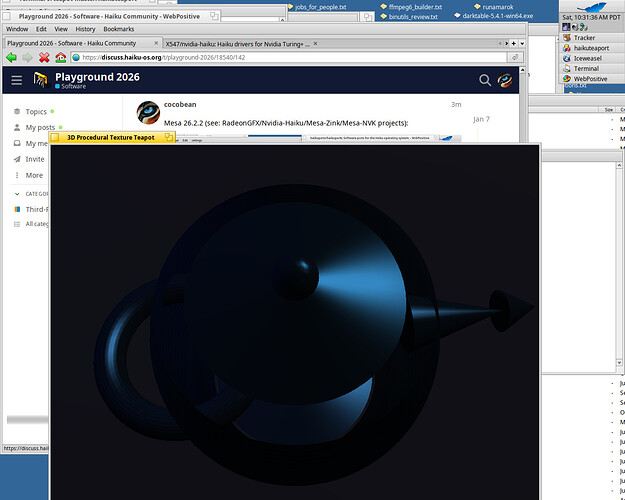Viewport: 625px width, 500px height.
Task: Open the Discourse hamburger sidebar menu
Action: (x=17, y=80)
